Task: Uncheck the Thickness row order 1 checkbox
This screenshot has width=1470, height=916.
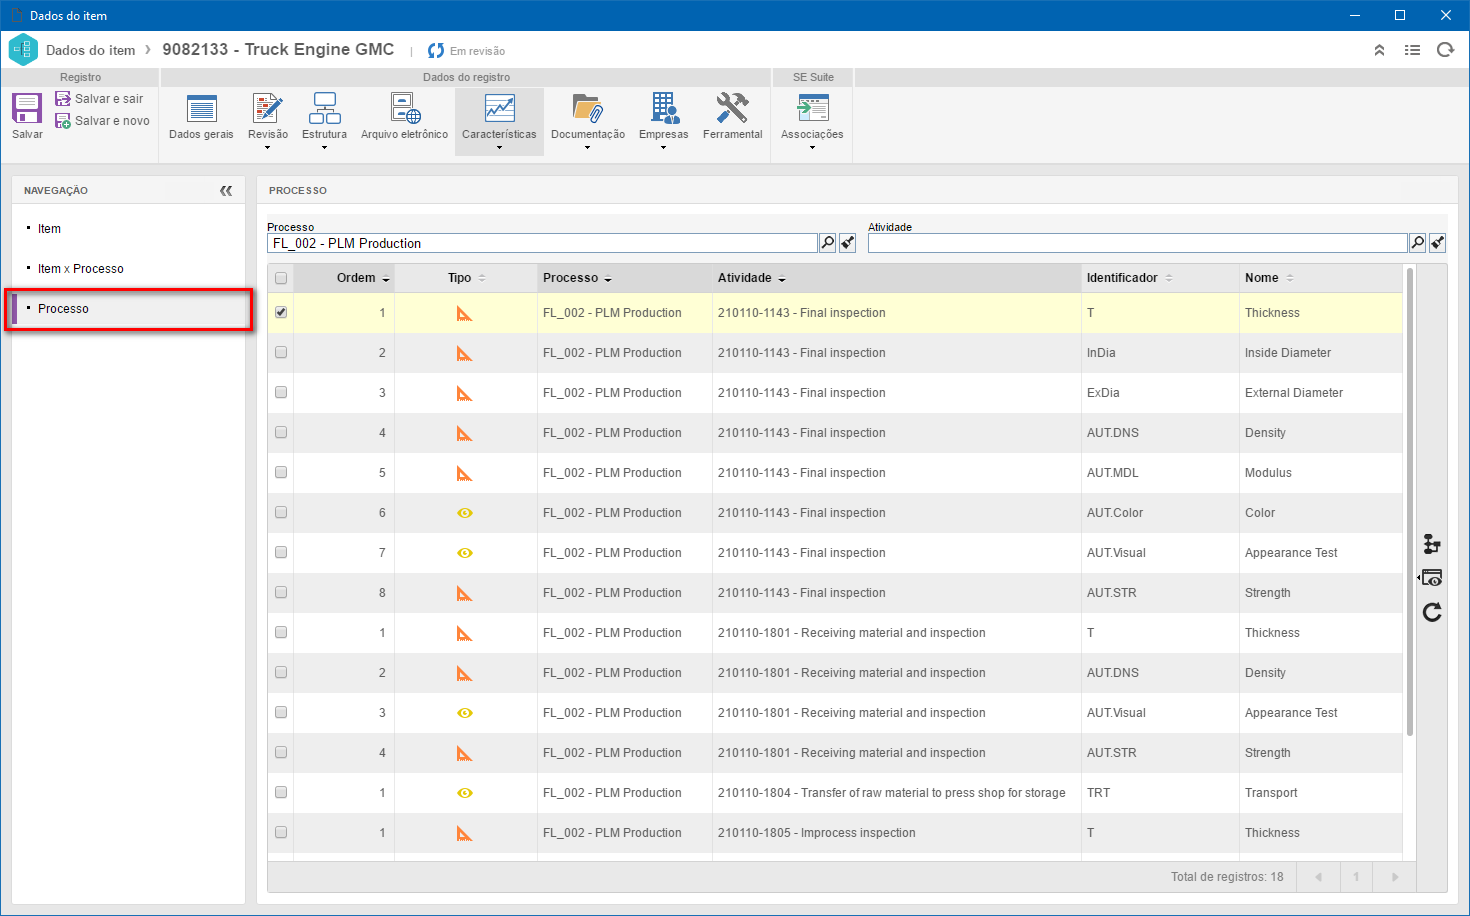Action: coord(281,312)
